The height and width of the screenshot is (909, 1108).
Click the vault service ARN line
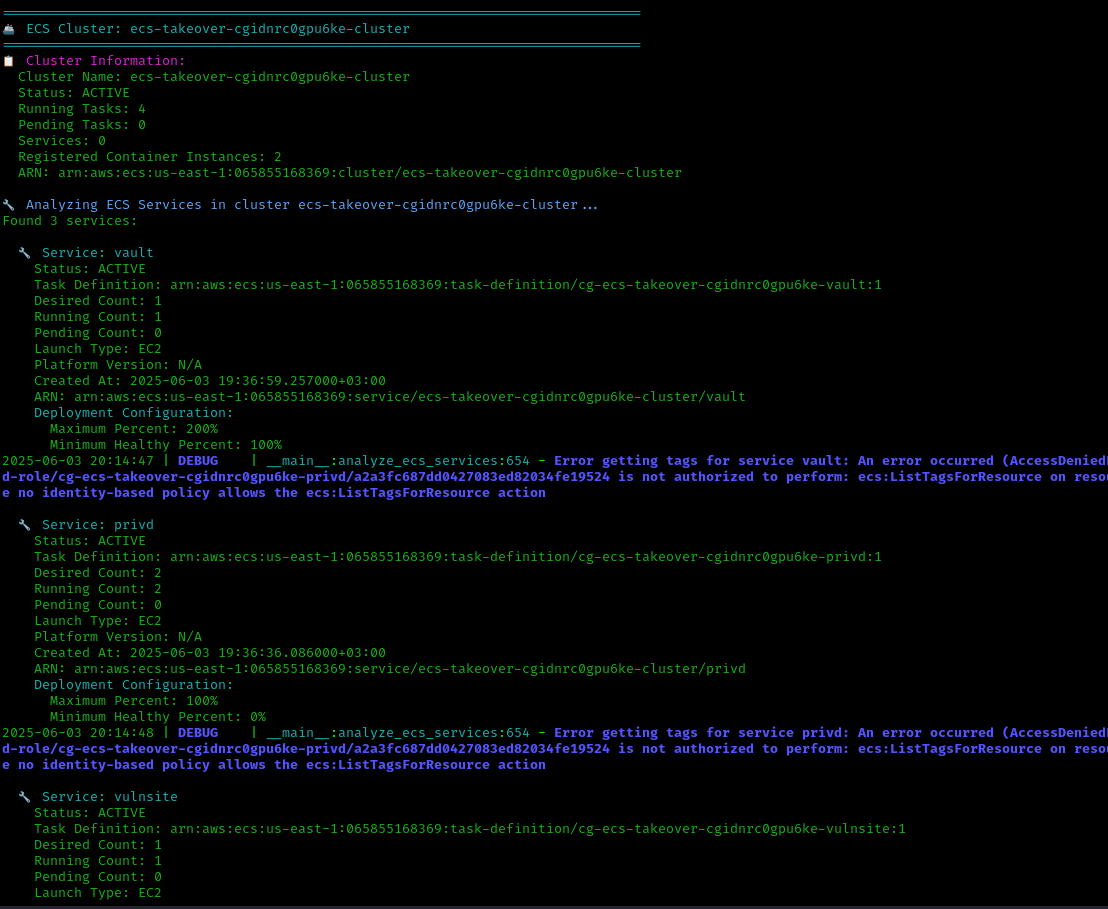[x=389, y=397]
